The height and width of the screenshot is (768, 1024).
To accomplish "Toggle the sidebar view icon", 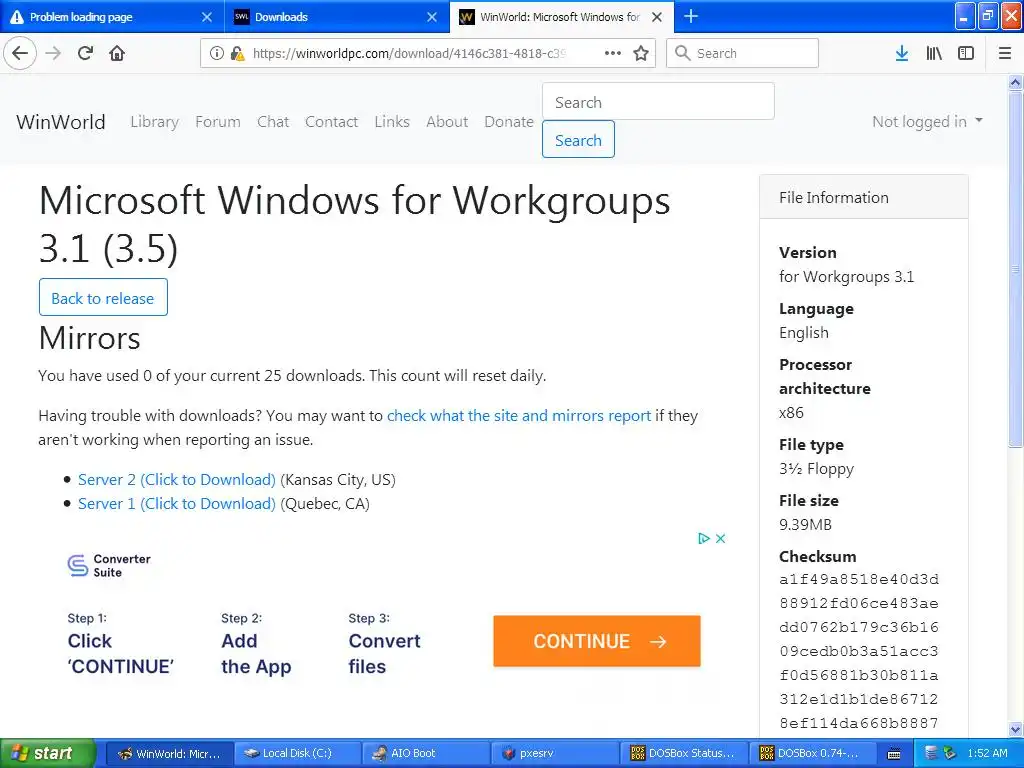I will [x=966, y=54].
